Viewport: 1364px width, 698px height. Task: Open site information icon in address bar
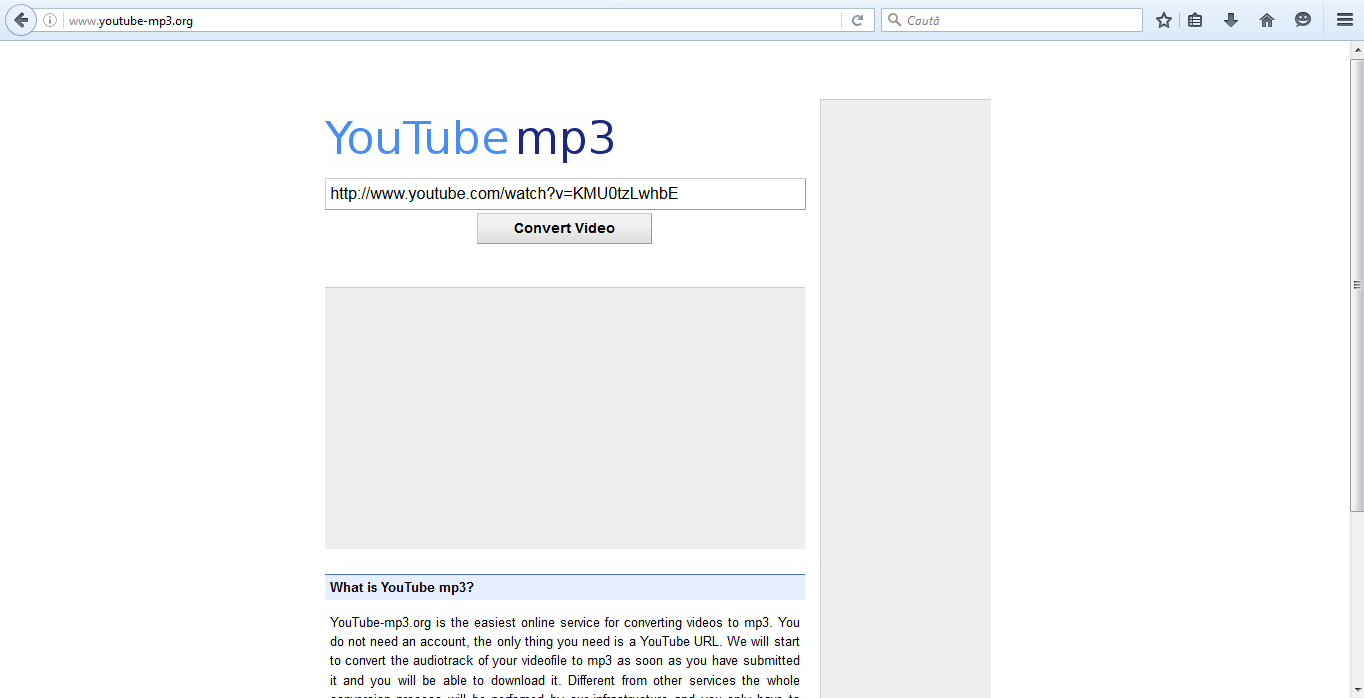50,20
